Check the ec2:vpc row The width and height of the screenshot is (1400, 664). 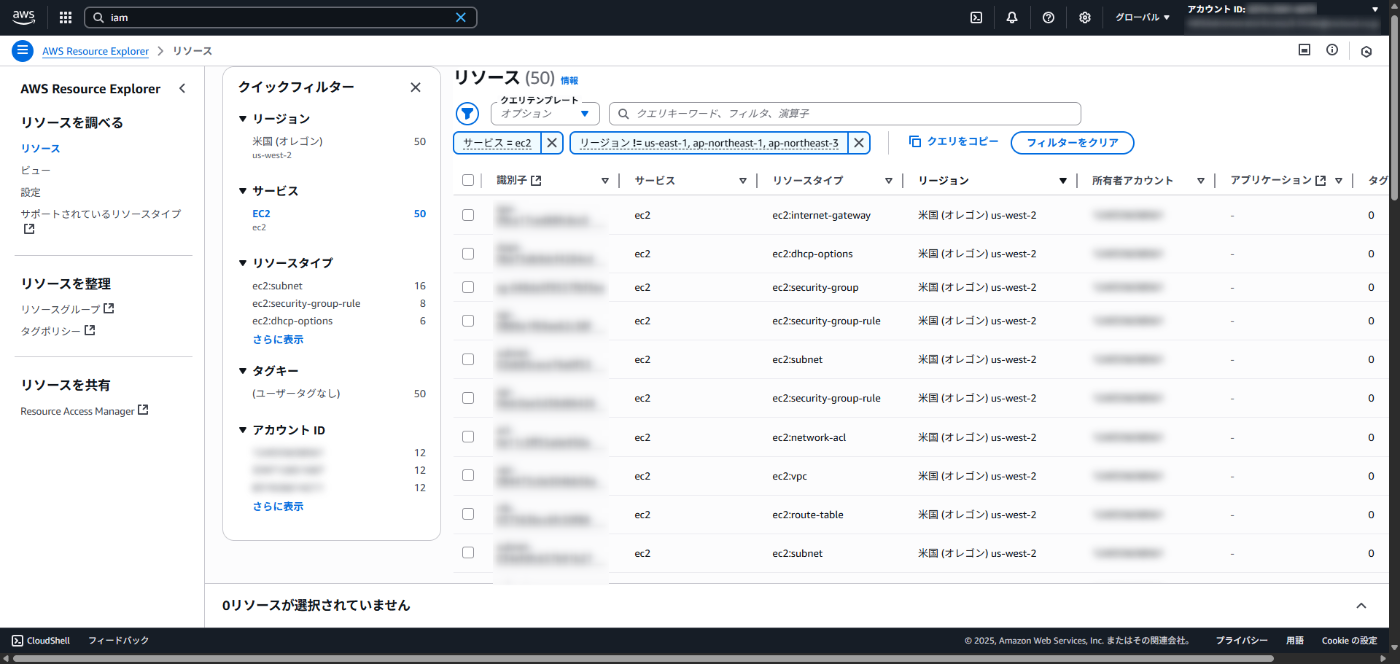[x=468, y=476]
